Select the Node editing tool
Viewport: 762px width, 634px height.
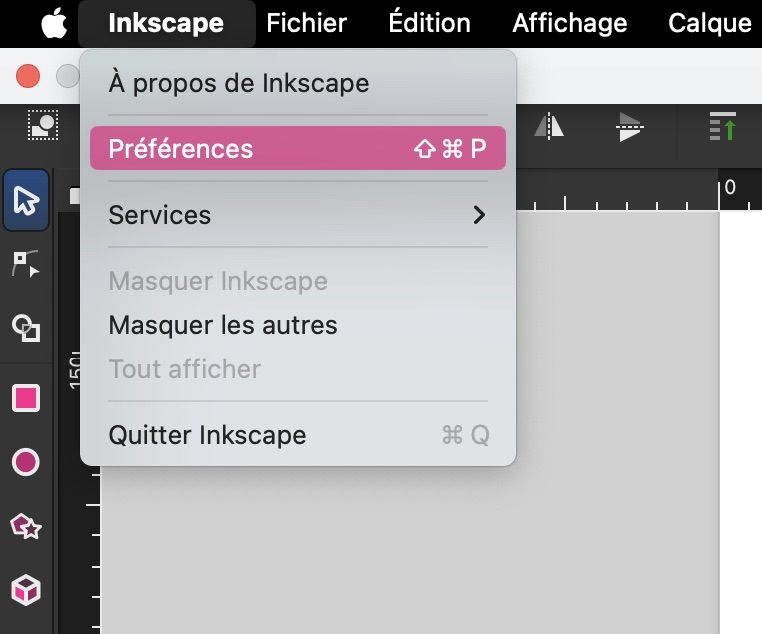pyautogui.click(x=25, y=264)
